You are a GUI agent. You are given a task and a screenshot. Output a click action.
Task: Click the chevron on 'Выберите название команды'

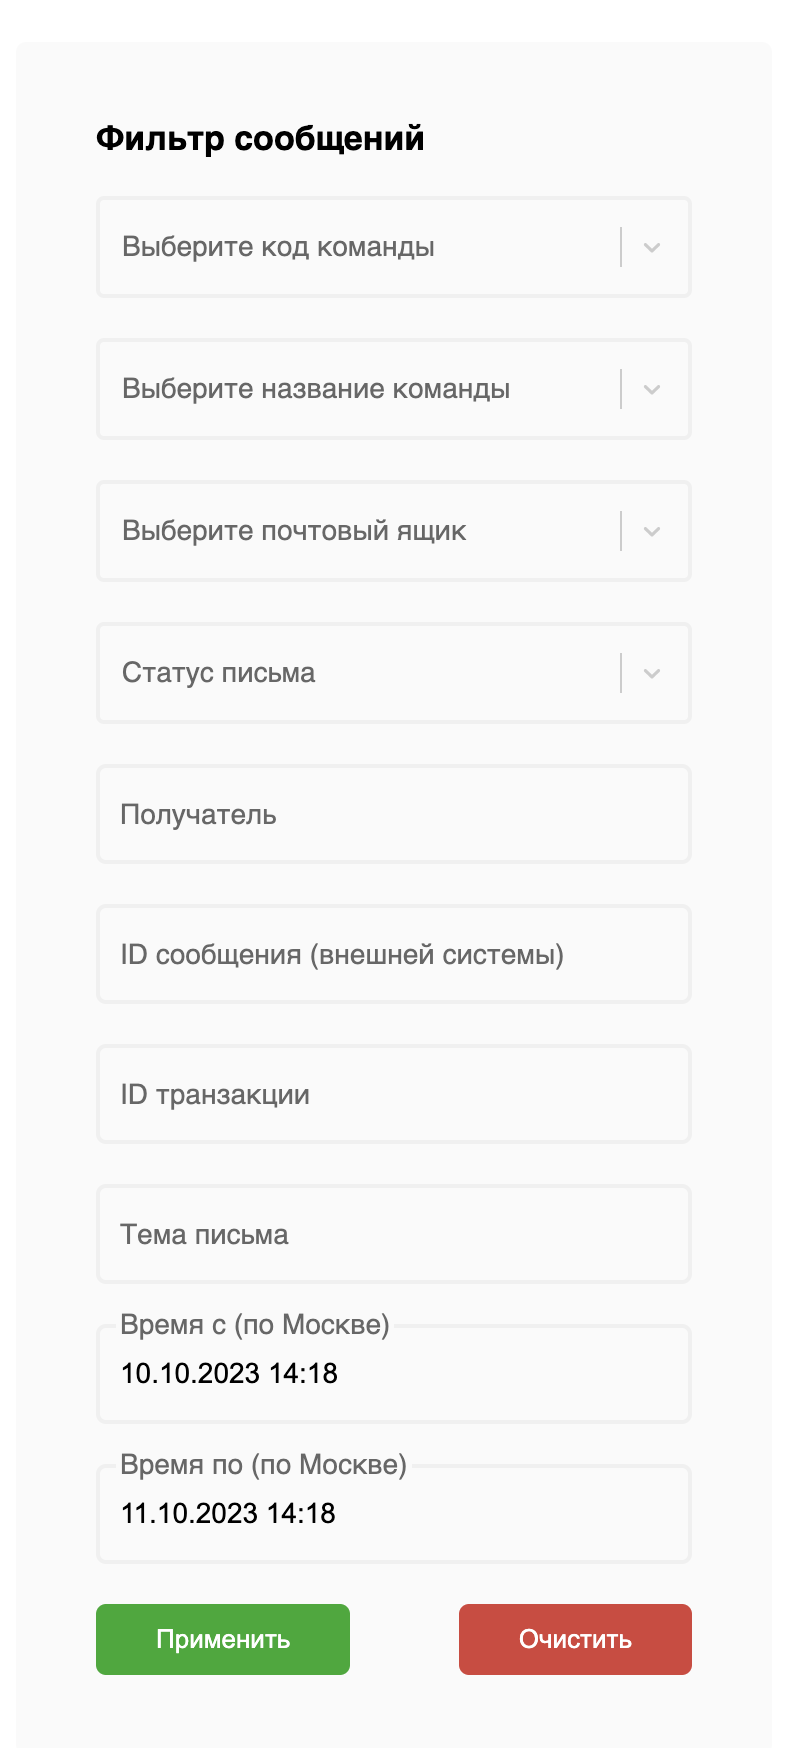(651, 389)
